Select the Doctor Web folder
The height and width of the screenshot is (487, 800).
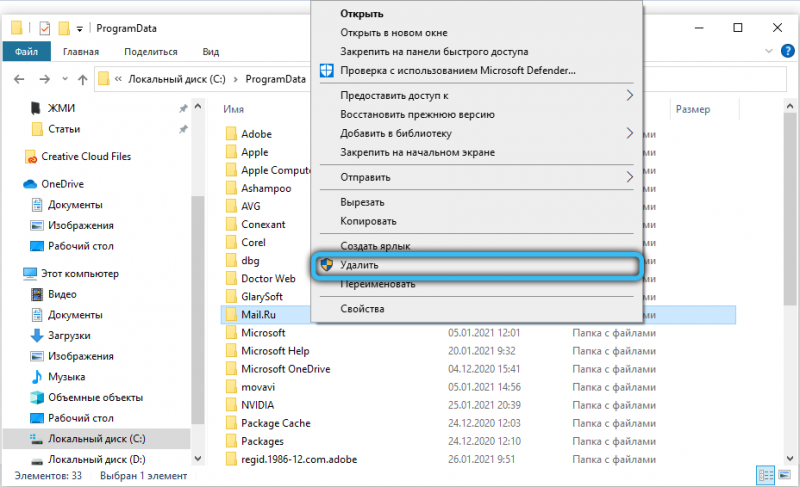click(268, 278)
